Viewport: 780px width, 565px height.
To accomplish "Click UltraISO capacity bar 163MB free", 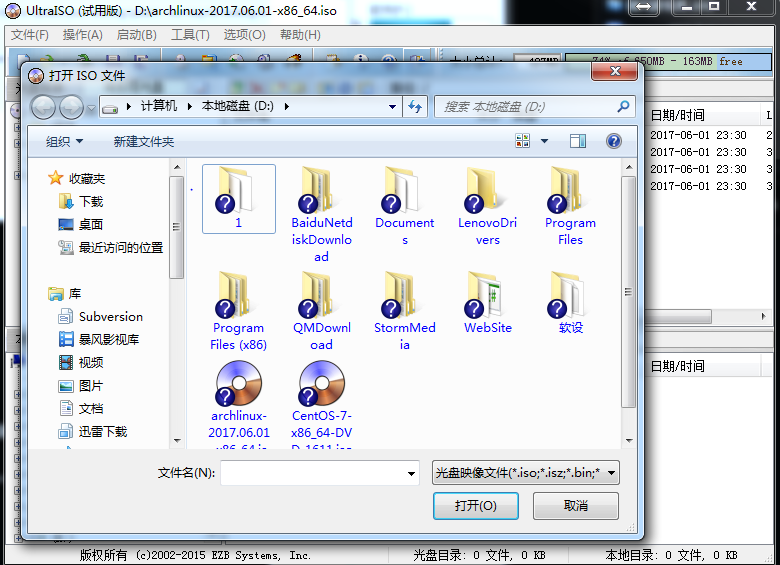I will pos(669,61).
